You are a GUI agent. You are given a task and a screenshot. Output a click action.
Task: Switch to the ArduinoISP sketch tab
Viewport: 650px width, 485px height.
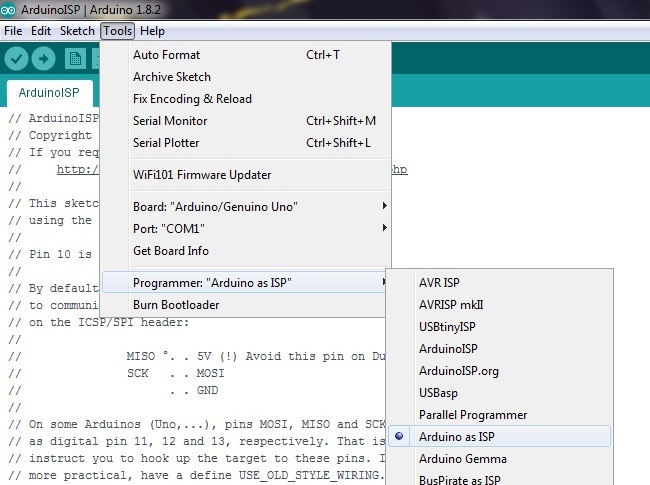pos(49,92)
